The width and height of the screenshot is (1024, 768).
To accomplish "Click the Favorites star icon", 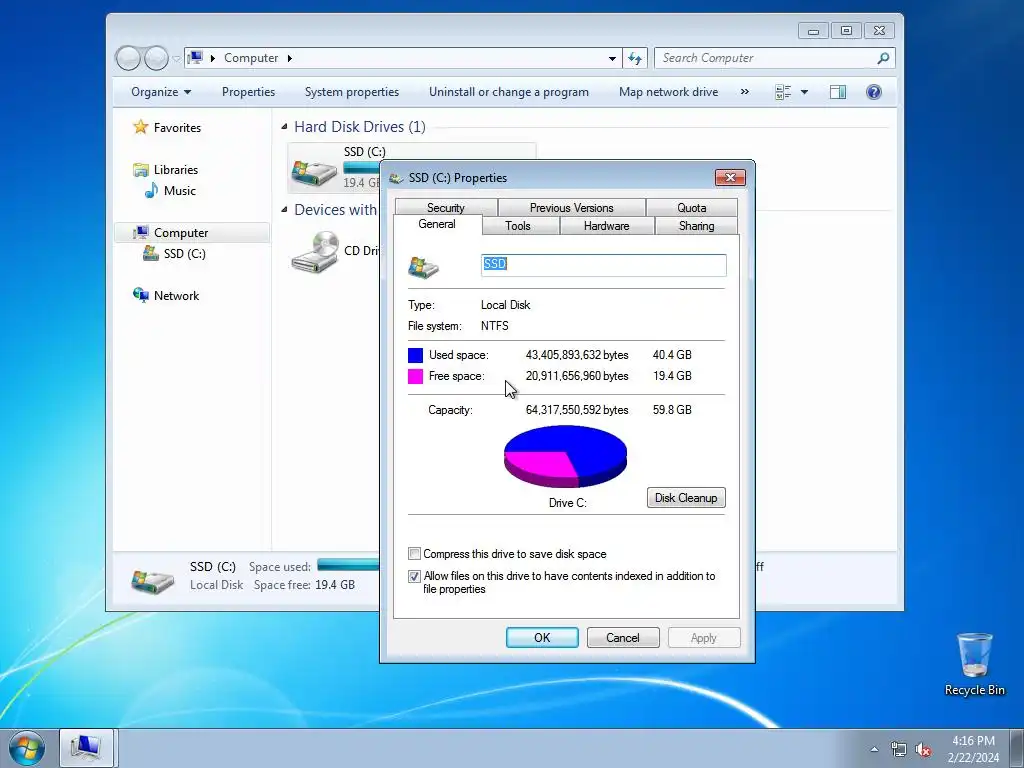I will [140, 127].
